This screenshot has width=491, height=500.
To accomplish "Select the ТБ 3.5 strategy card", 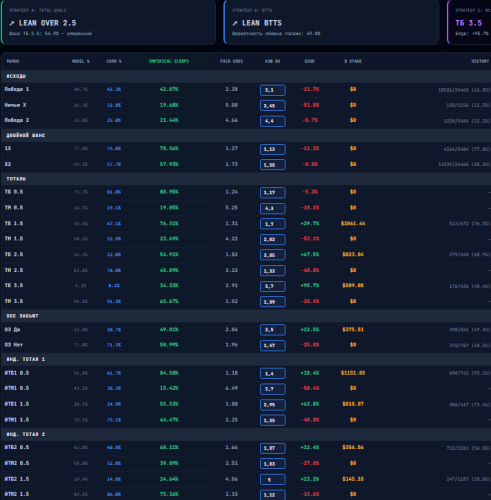I will click(x=469, y=22).
